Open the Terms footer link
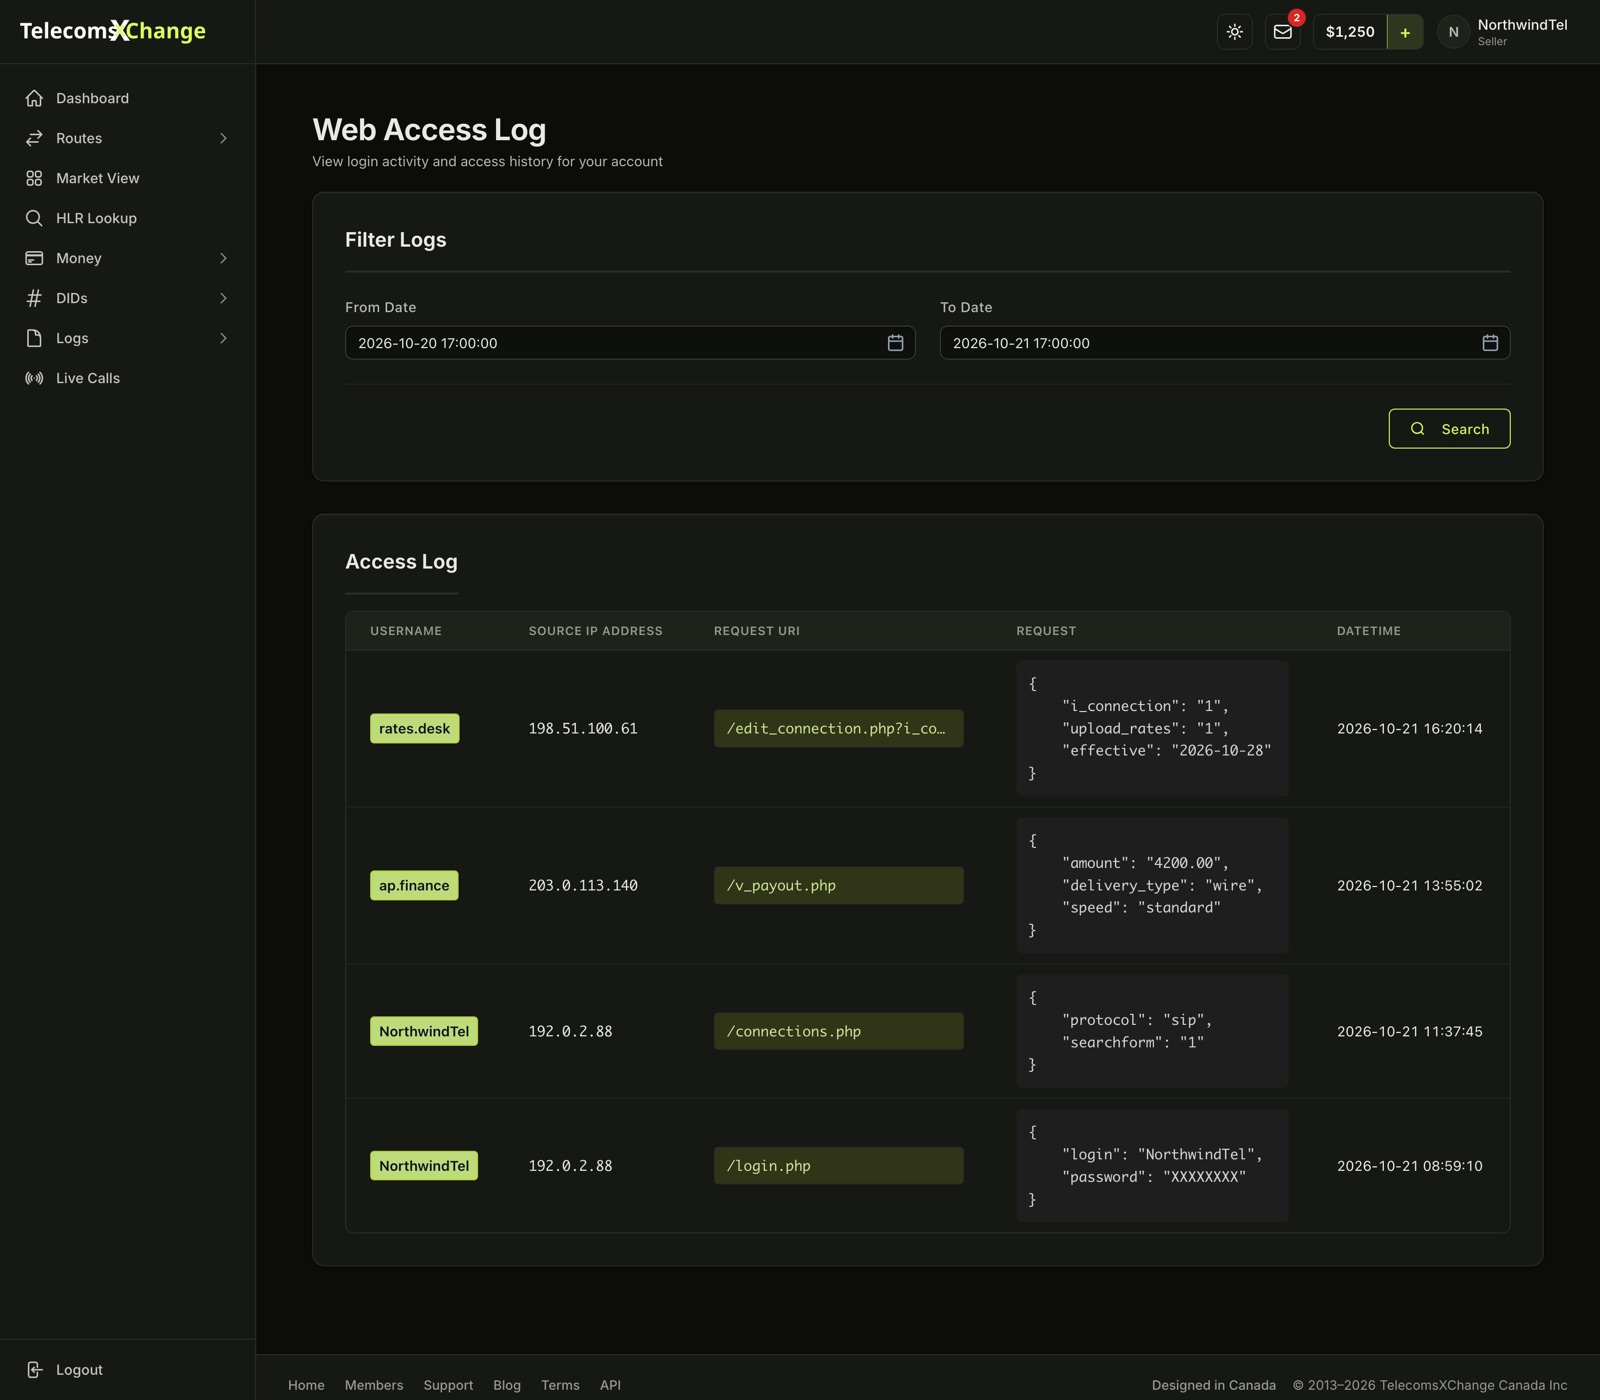This screenshot has width=1600, height=1400. 560,1385
